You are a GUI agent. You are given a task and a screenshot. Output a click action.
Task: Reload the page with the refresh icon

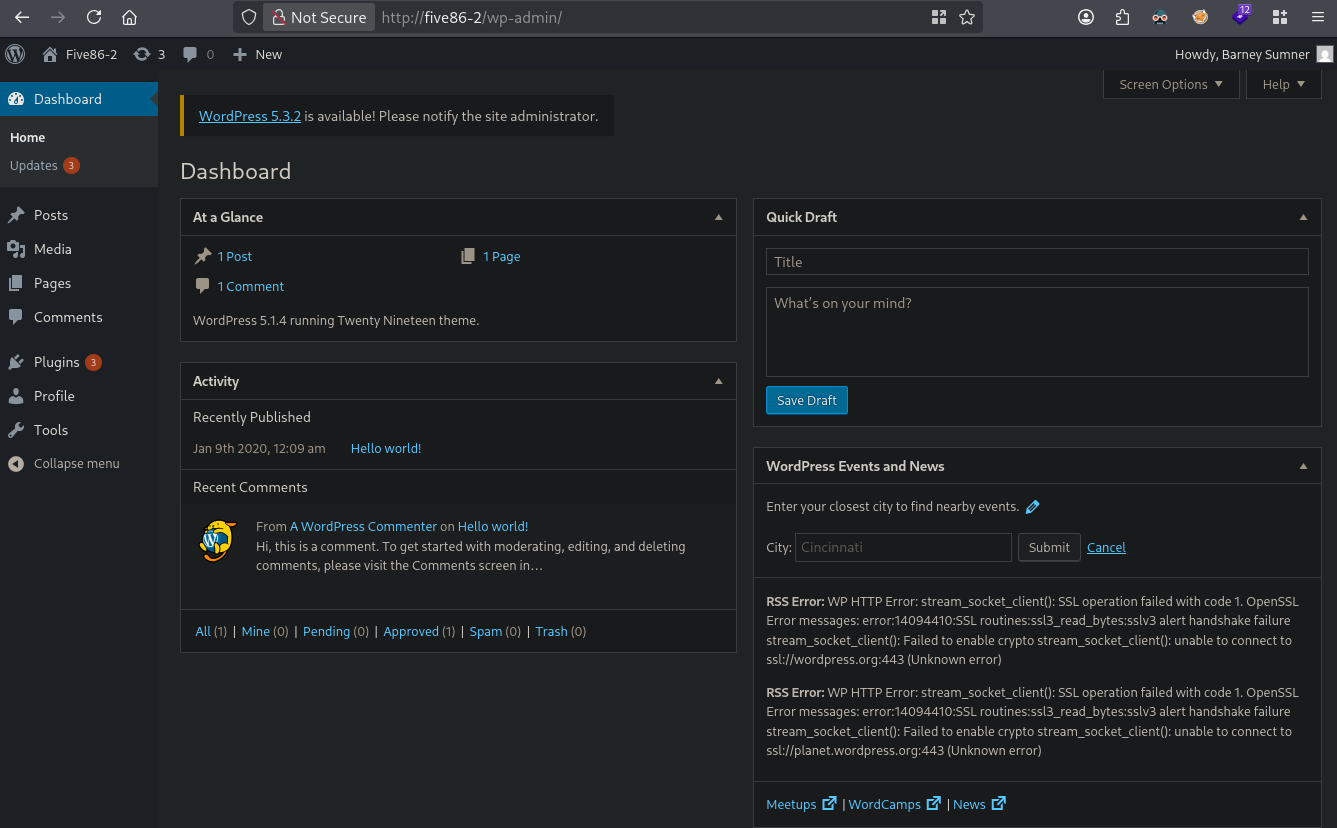click(94, 17)
